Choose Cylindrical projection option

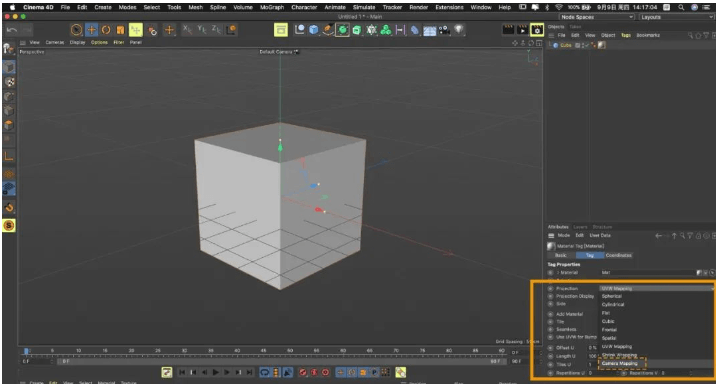pyautogui.click(x=613, y=305)
